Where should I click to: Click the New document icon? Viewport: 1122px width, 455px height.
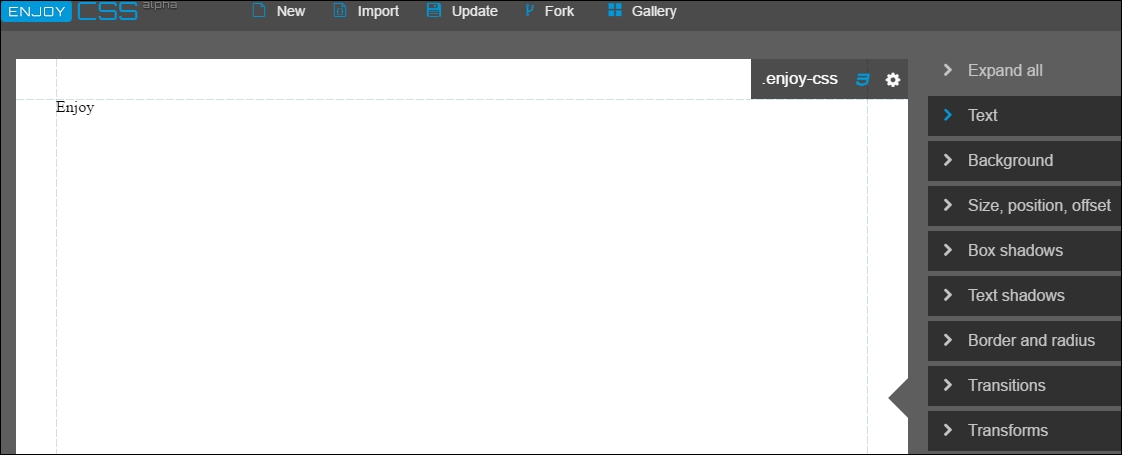259,11
